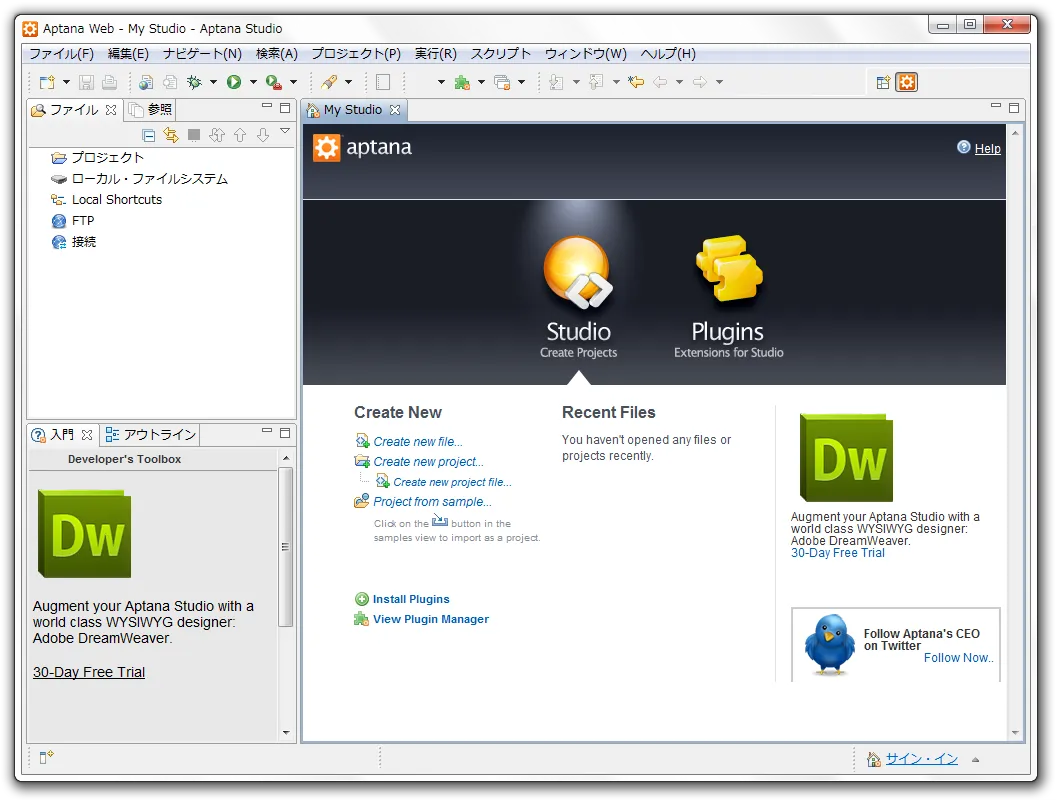Click the Debug bug icon in toolbar

pos(194,82)
